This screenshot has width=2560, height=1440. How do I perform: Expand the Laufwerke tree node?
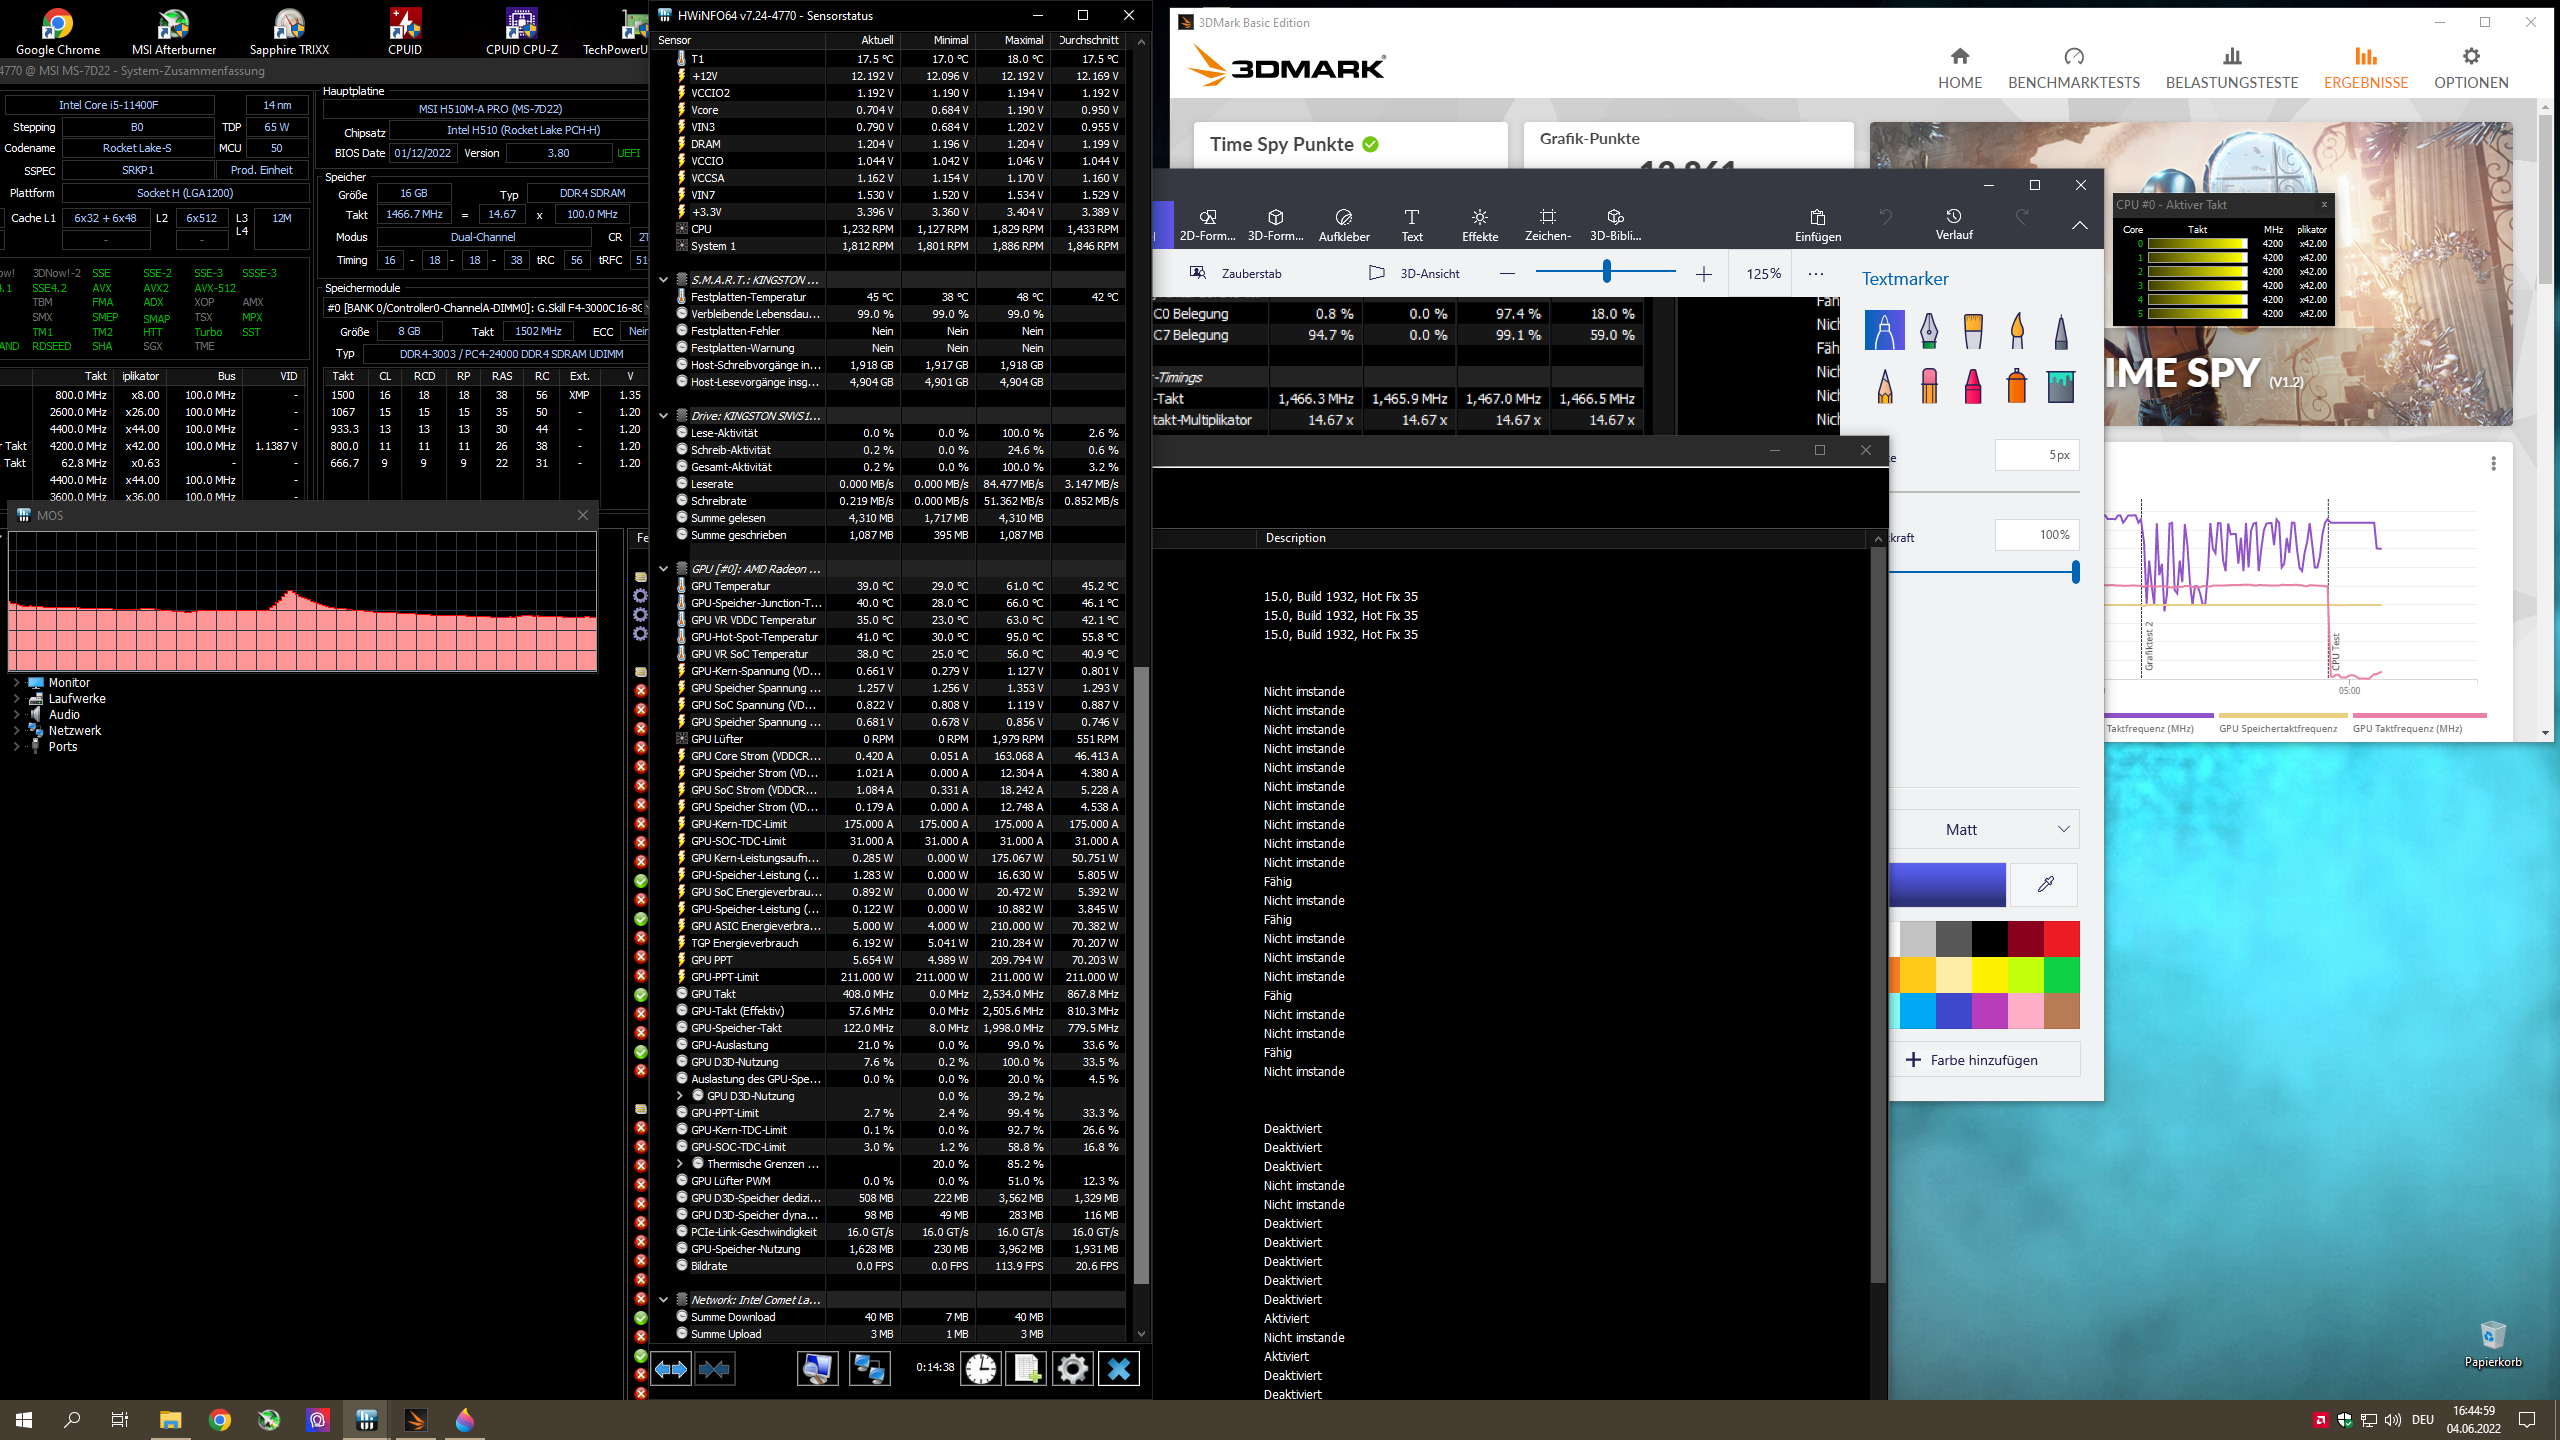point(16,699)
